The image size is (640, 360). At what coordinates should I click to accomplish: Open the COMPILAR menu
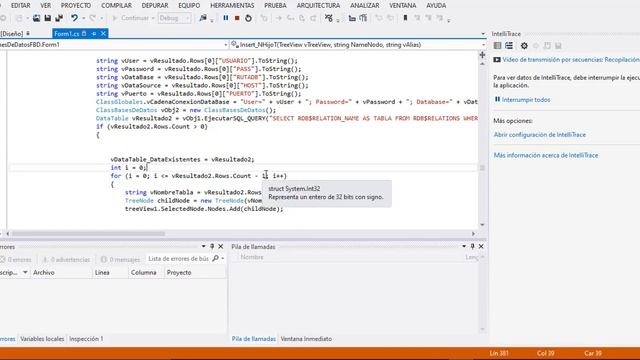point(116,6)
